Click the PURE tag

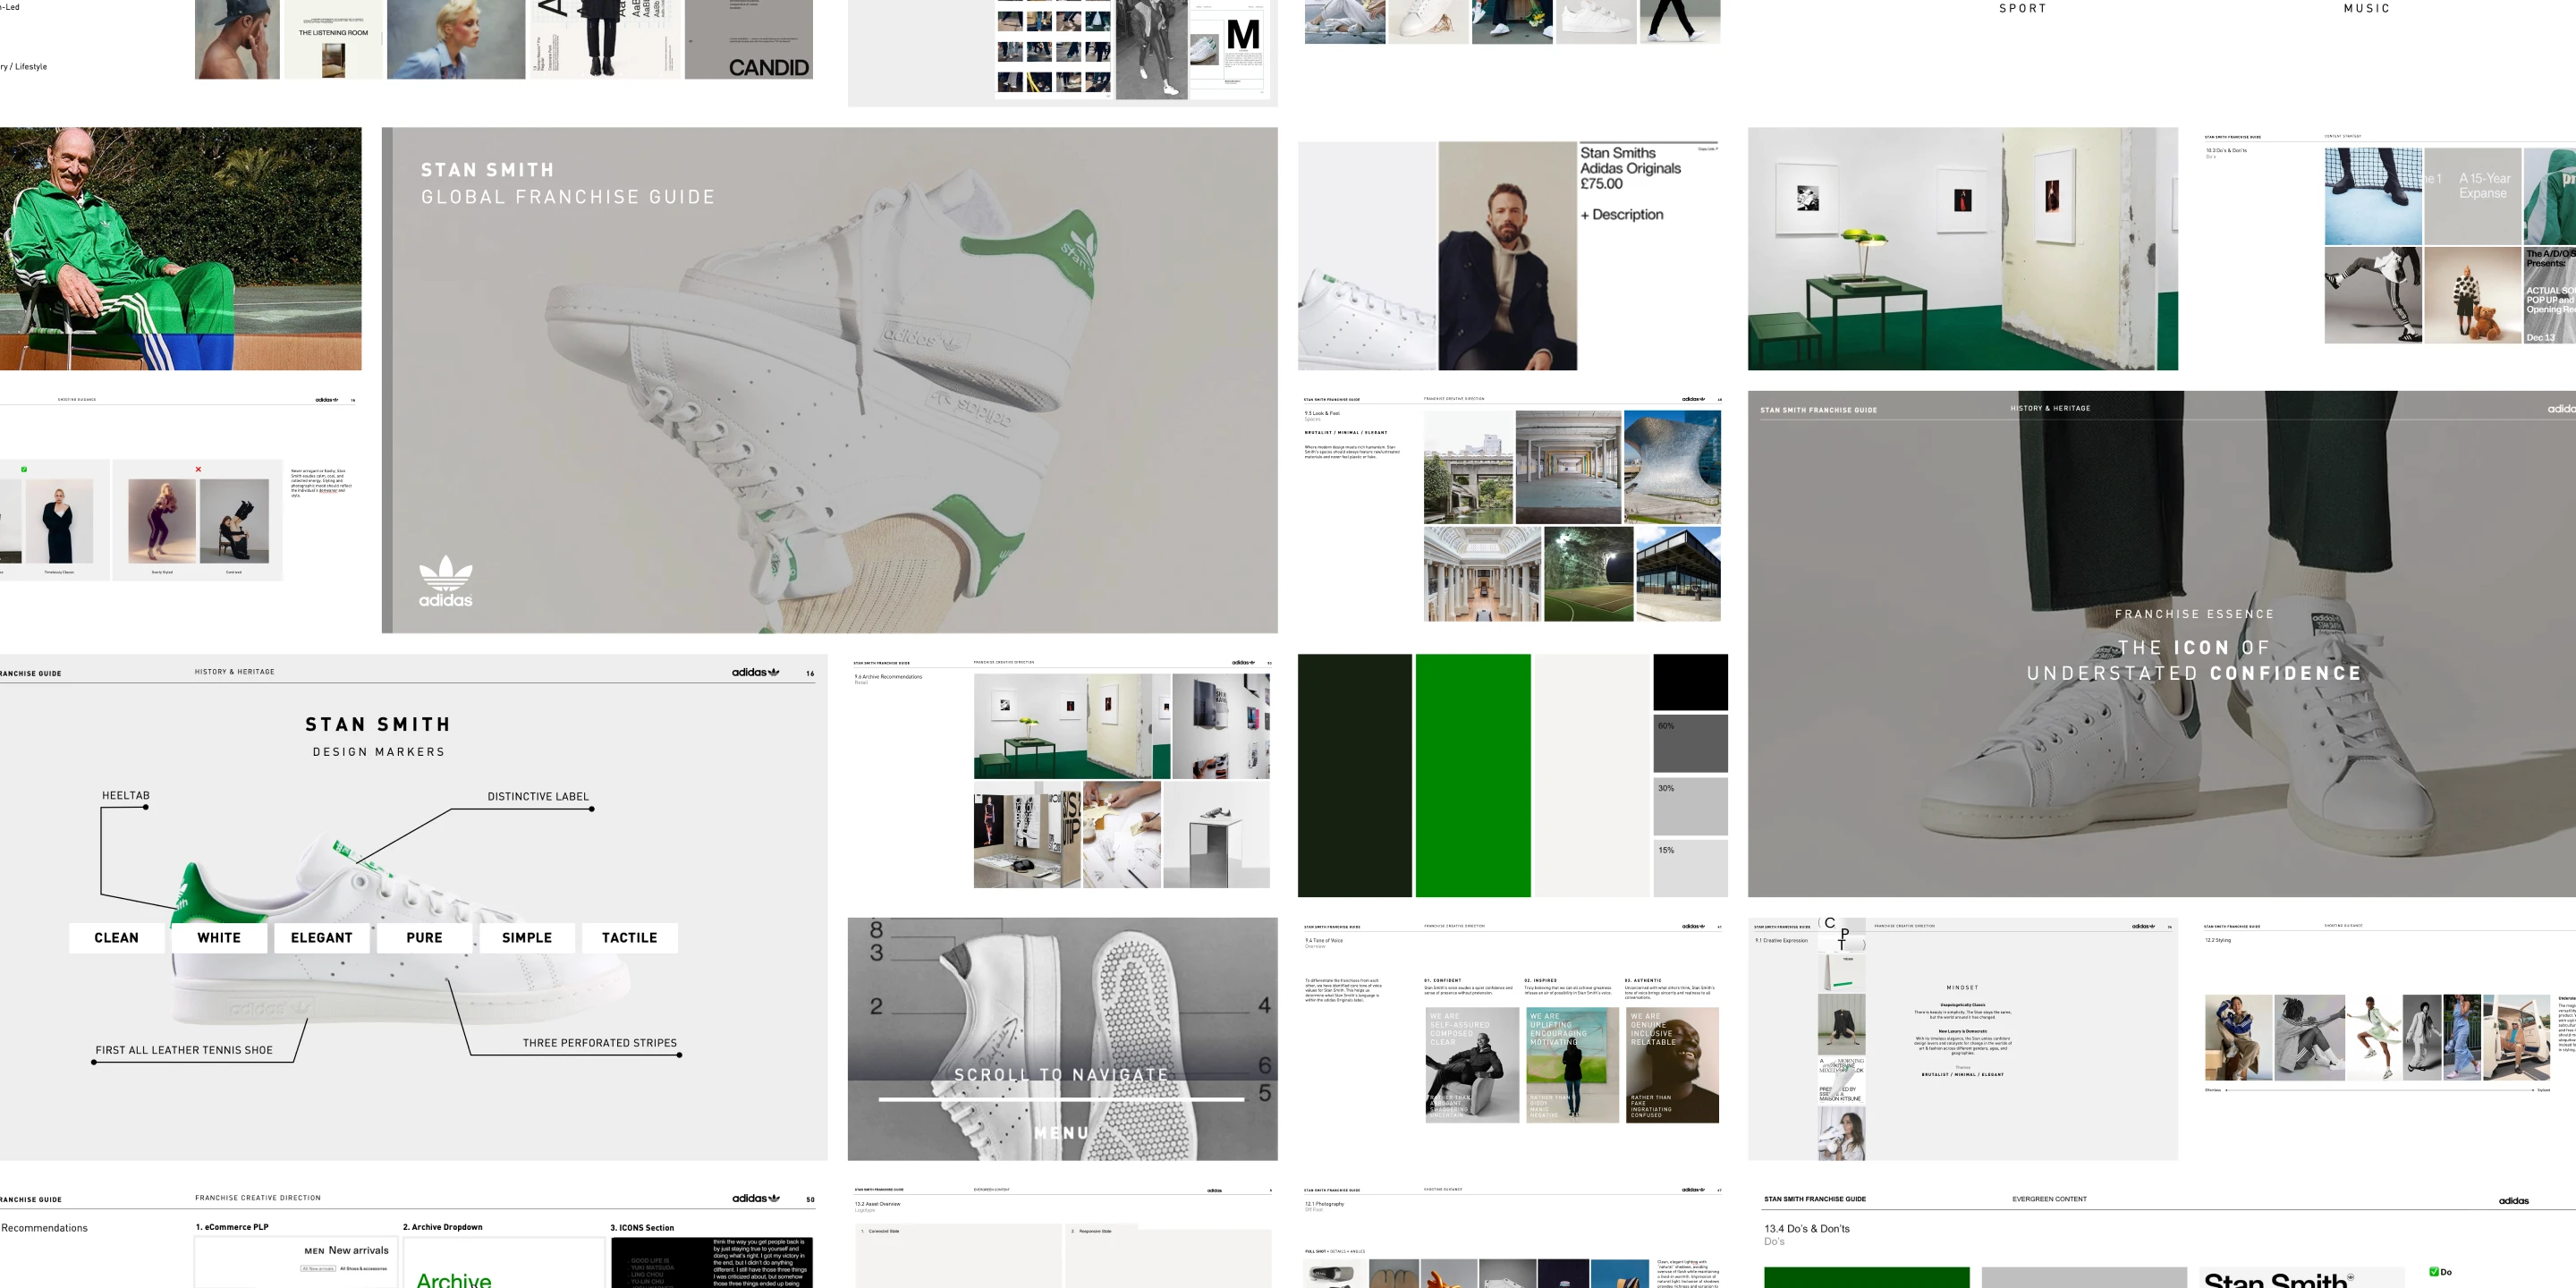(424, 938)
